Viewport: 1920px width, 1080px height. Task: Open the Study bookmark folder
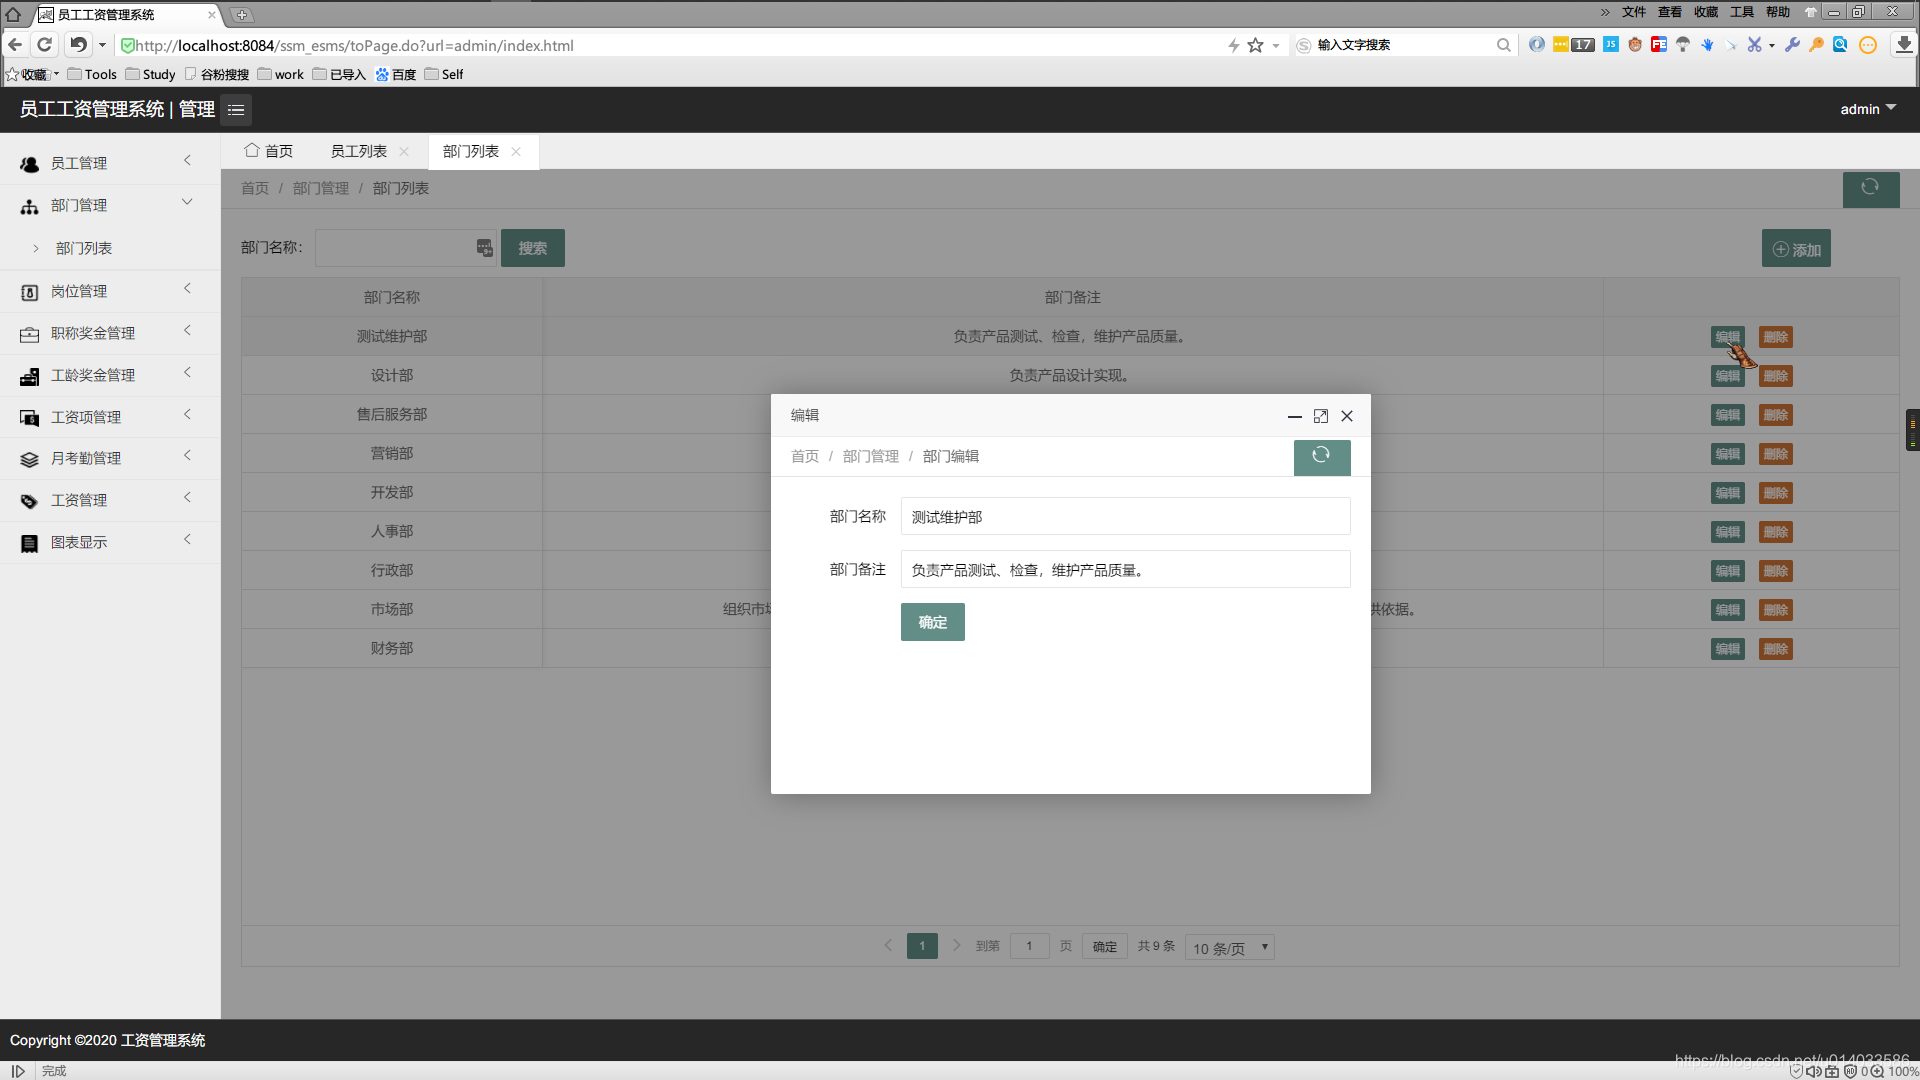click(150, 74)
